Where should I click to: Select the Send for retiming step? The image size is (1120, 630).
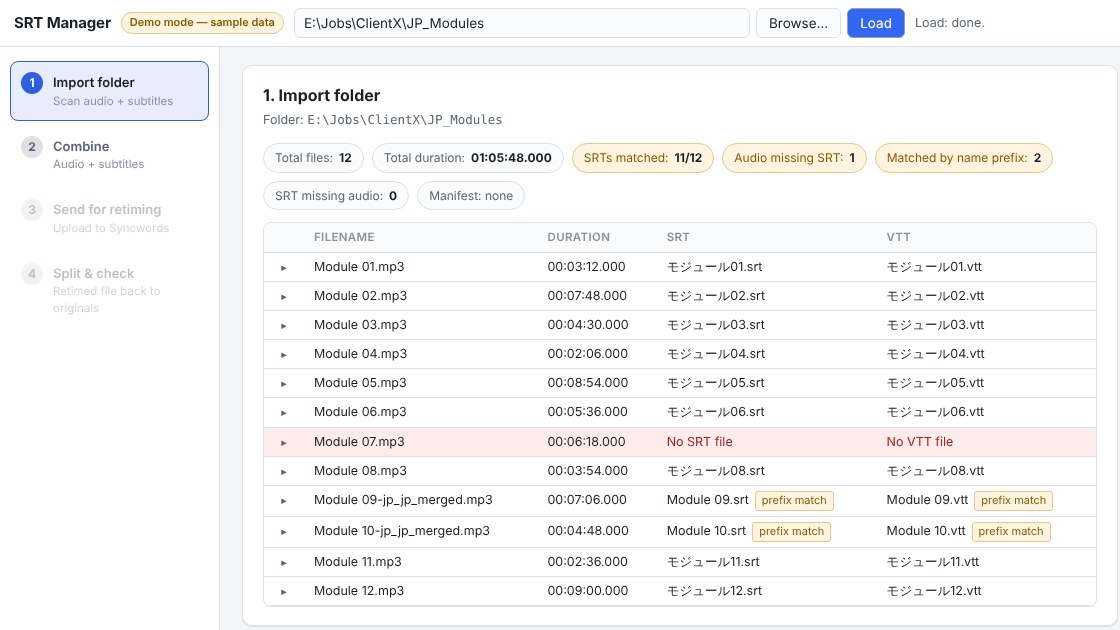coord(109,218)
